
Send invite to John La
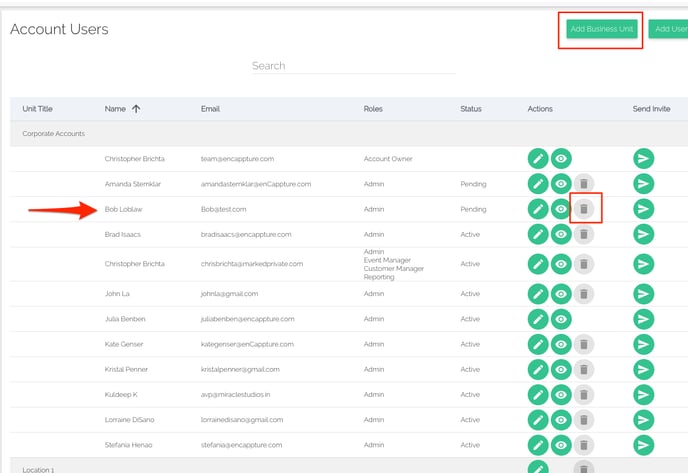(x=644, y=294)
